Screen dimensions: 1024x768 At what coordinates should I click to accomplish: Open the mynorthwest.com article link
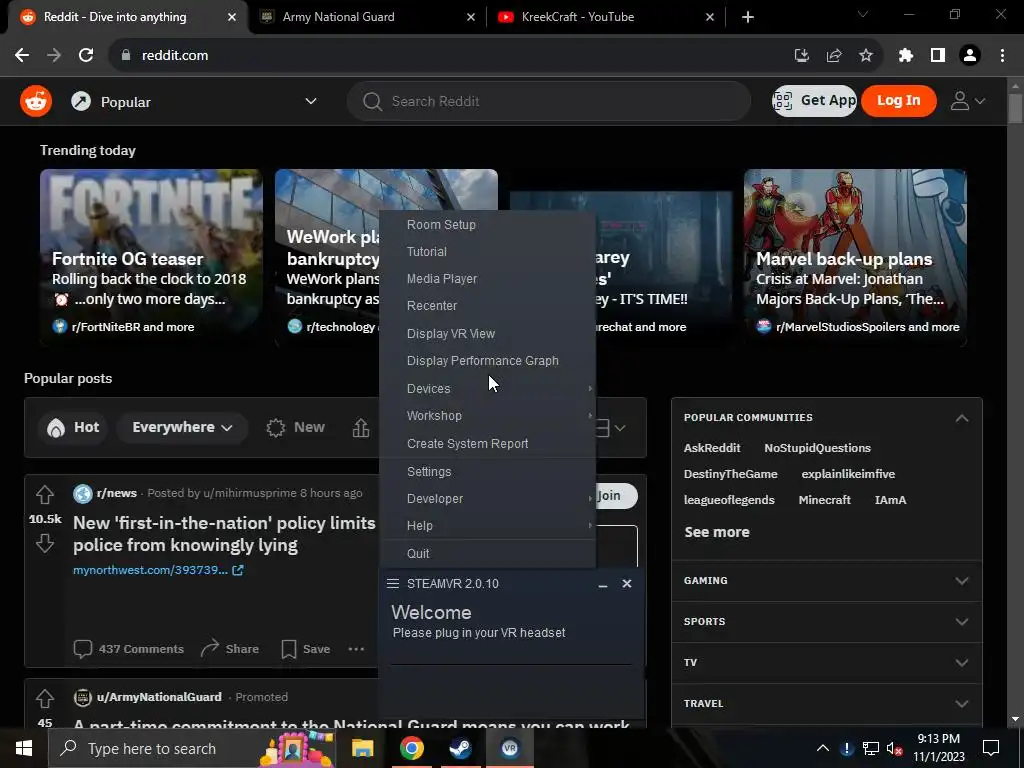pos(158,570)
